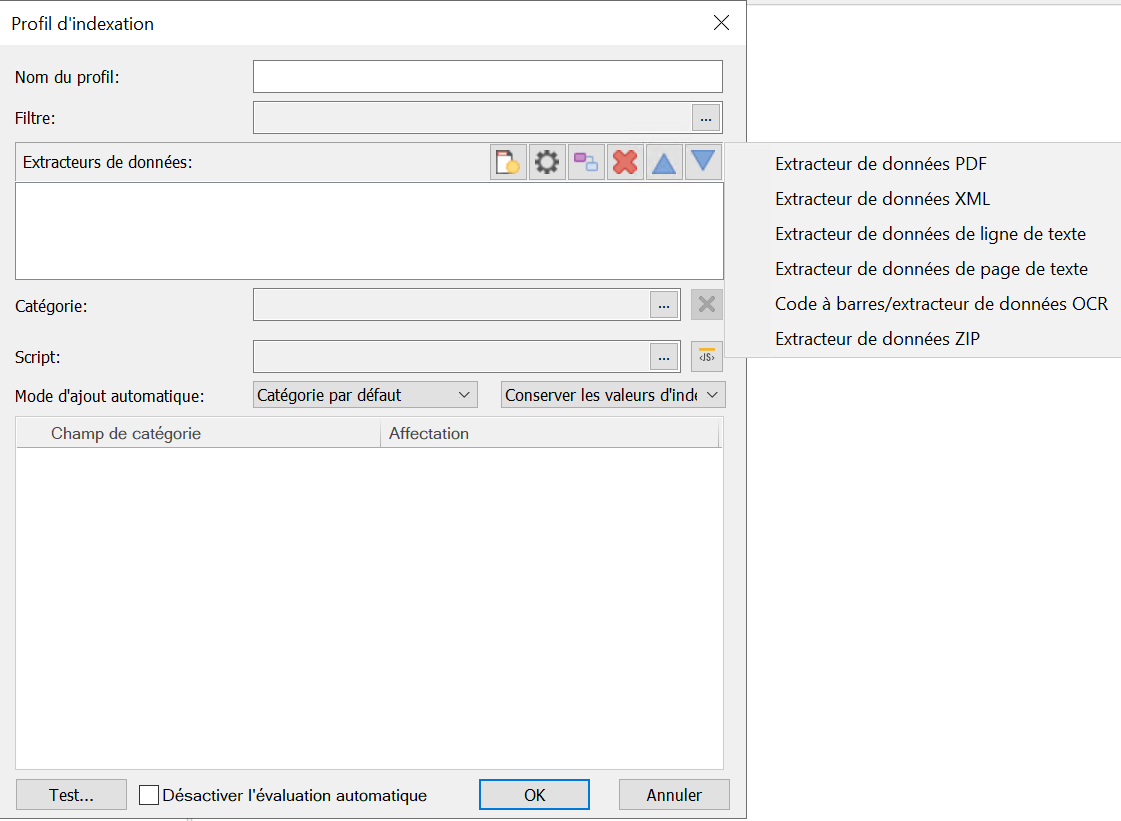
Task: Click the Extracteurs de données list box
Action: click(369, 231)
